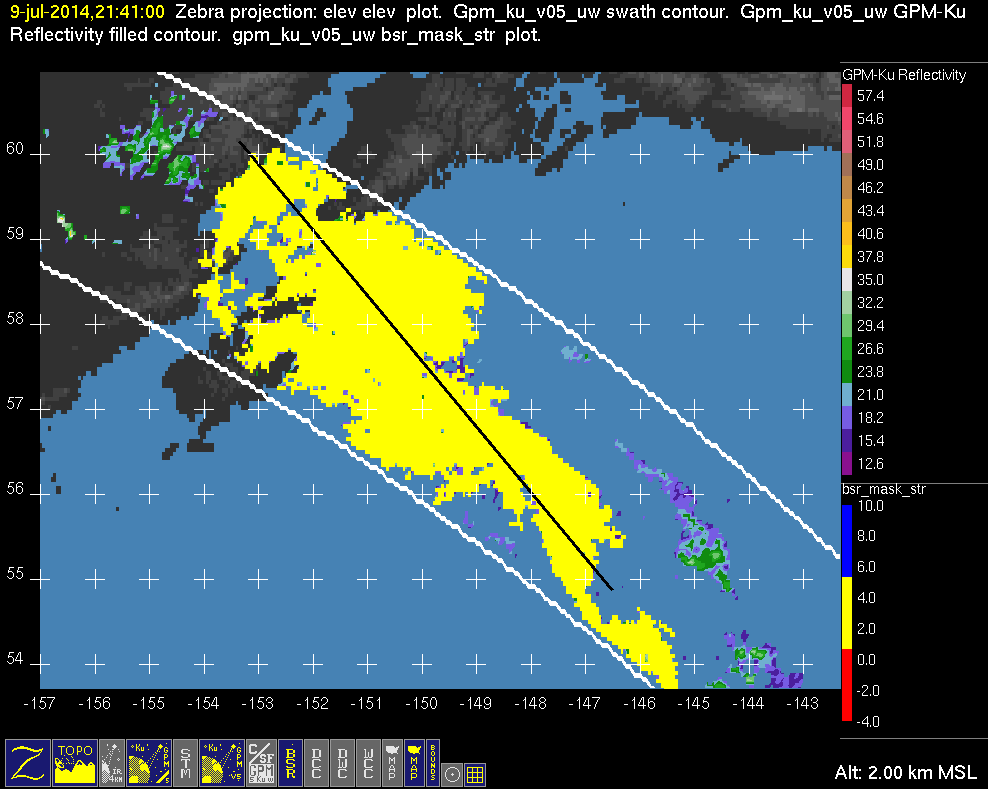Click the latitude label 54
Viewport: 988px width, 789px height.
point(15,659)
